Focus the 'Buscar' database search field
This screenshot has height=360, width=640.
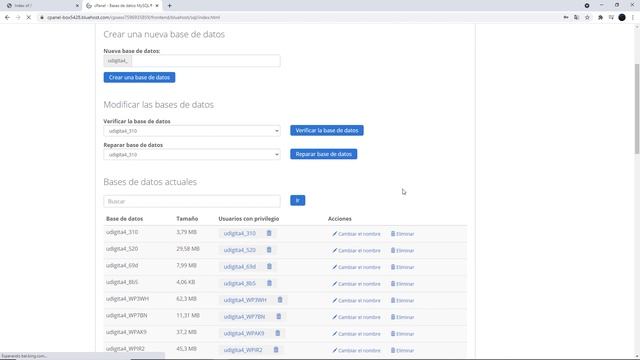pos(192,201)
